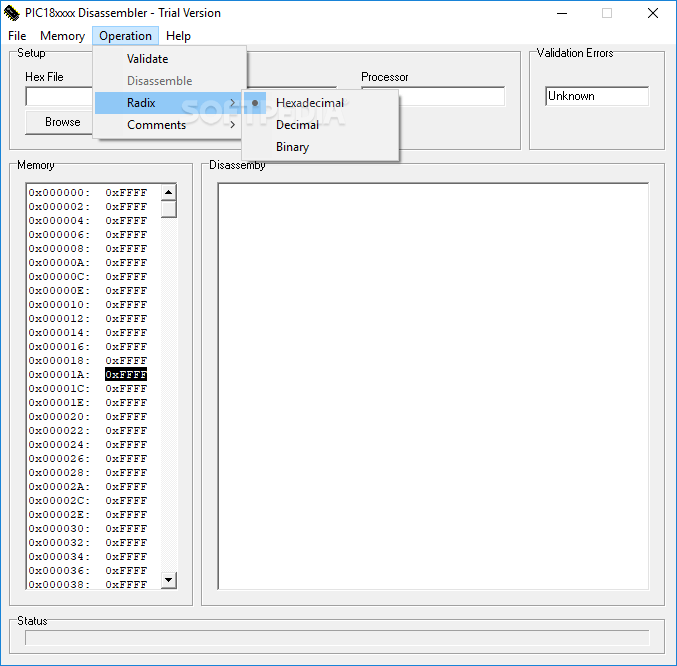
Task: Select memory address 0x000016 row
Action: pyautogui.click(x=88, y=347)
